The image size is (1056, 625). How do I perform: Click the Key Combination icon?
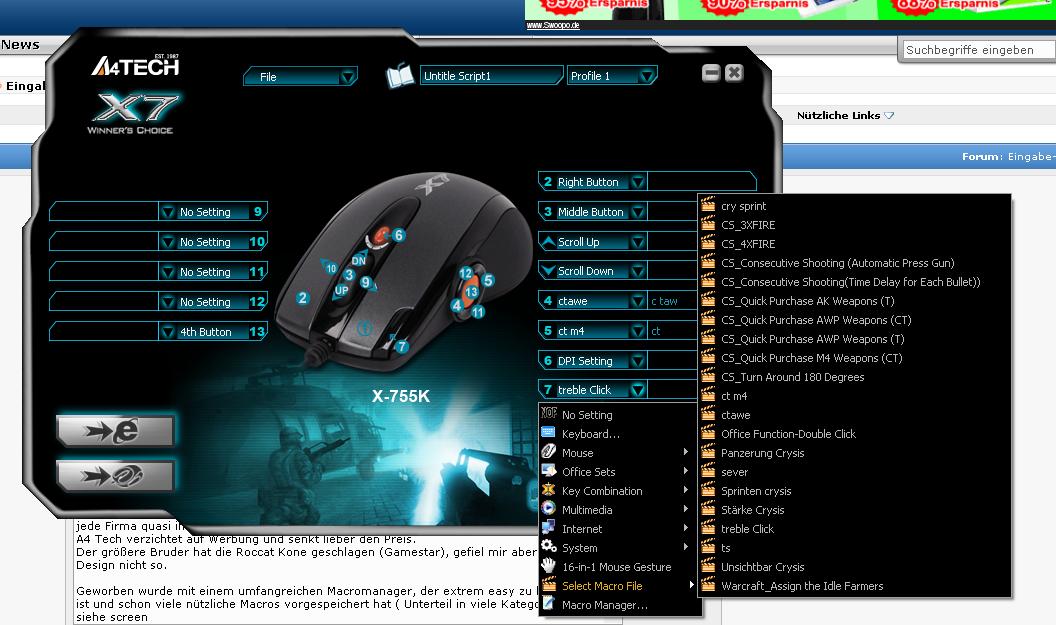[549, 490]
